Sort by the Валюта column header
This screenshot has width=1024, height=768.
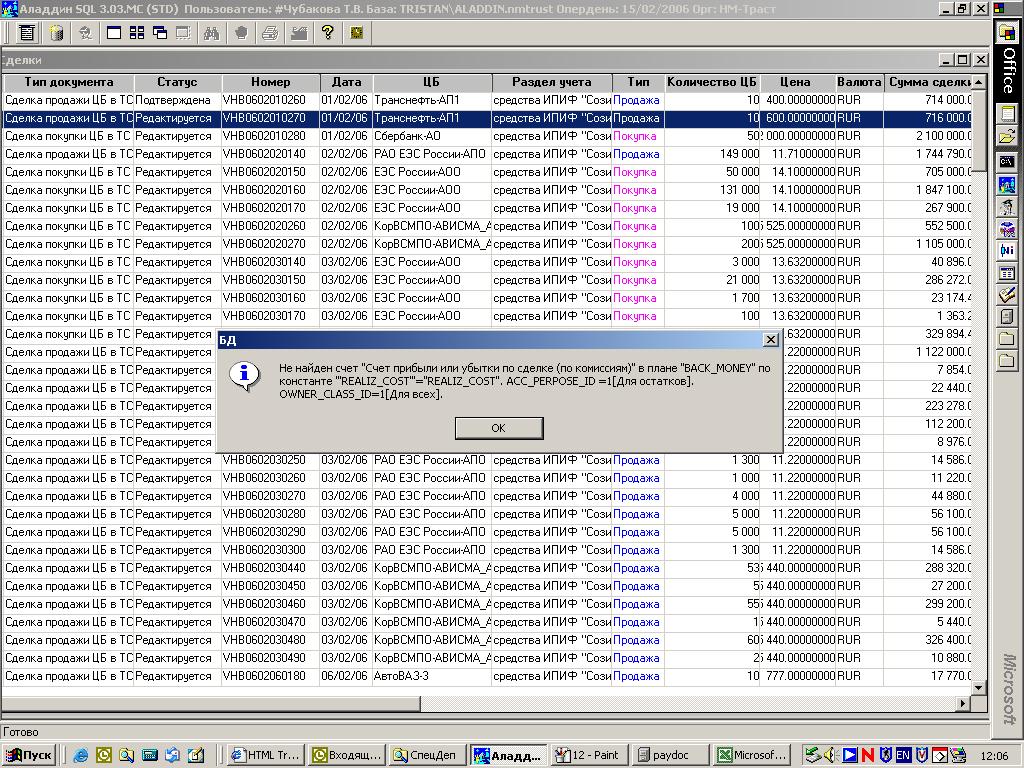click(859, 82)
